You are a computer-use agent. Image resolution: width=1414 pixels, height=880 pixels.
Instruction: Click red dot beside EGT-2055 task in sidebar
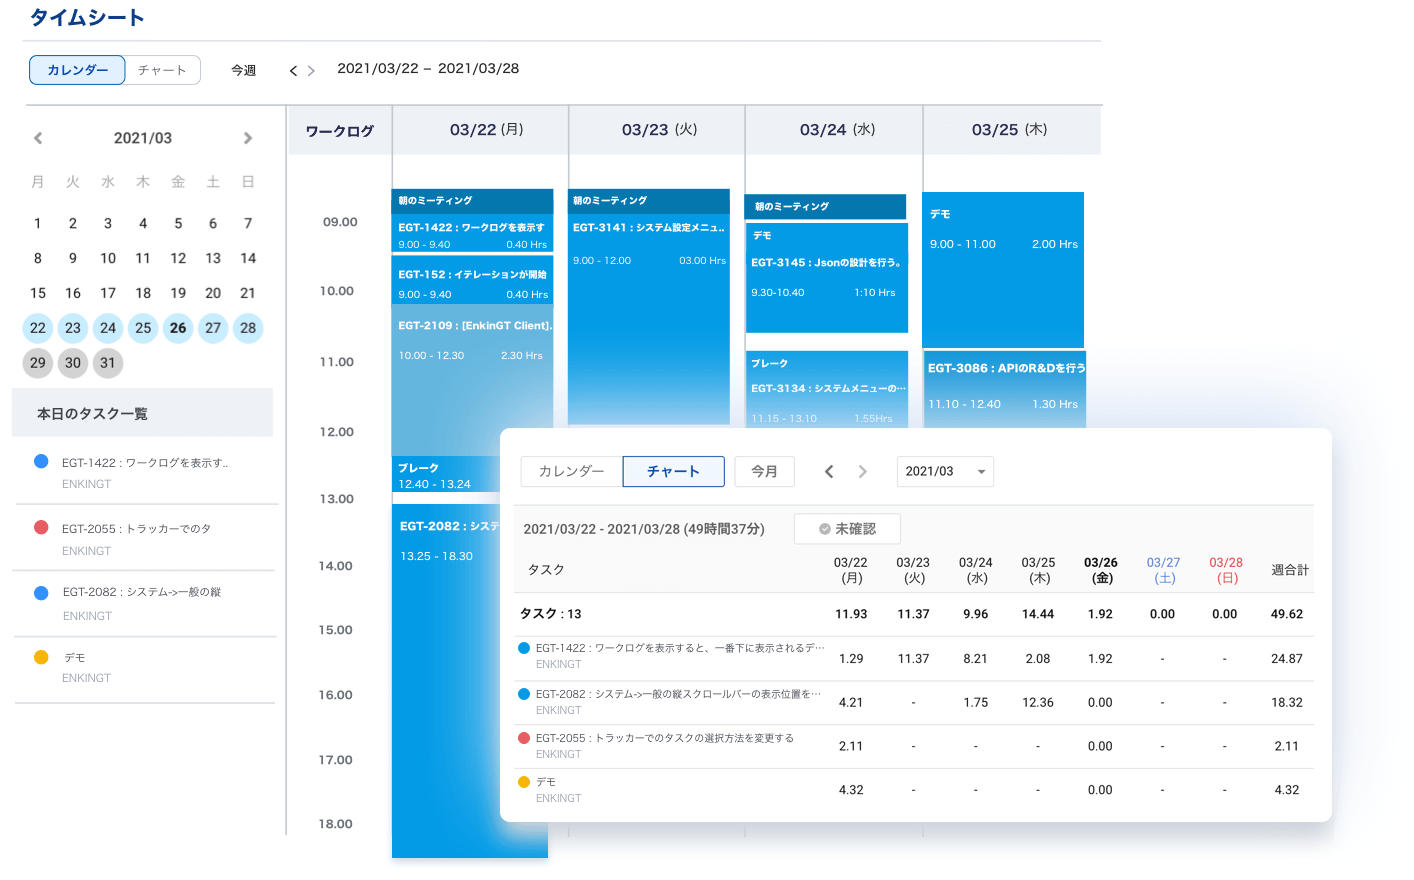tap(41, 527)
